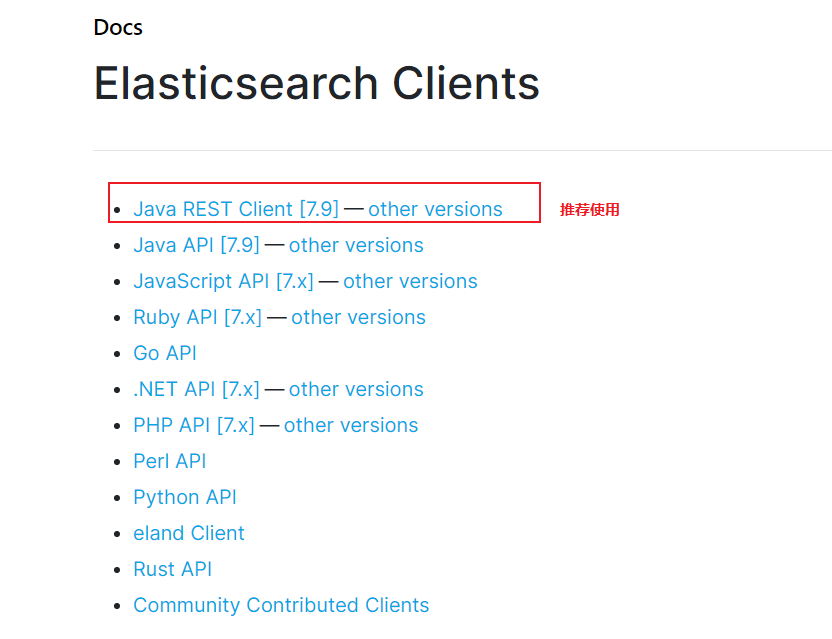Screen dimensions: 832x639
Task: Open the PHP API [7.x] link
Action: 194,426
